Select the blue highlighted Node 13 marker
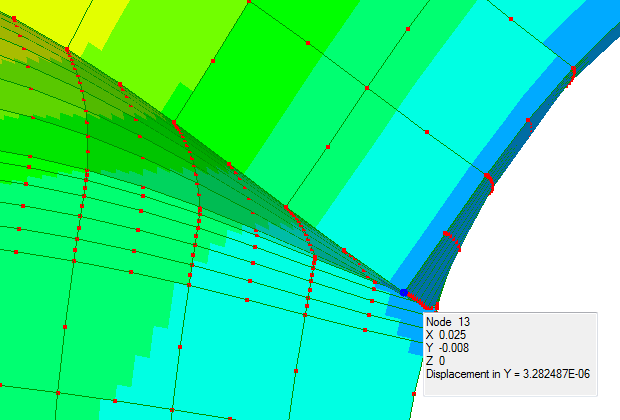 click(404, 293)
